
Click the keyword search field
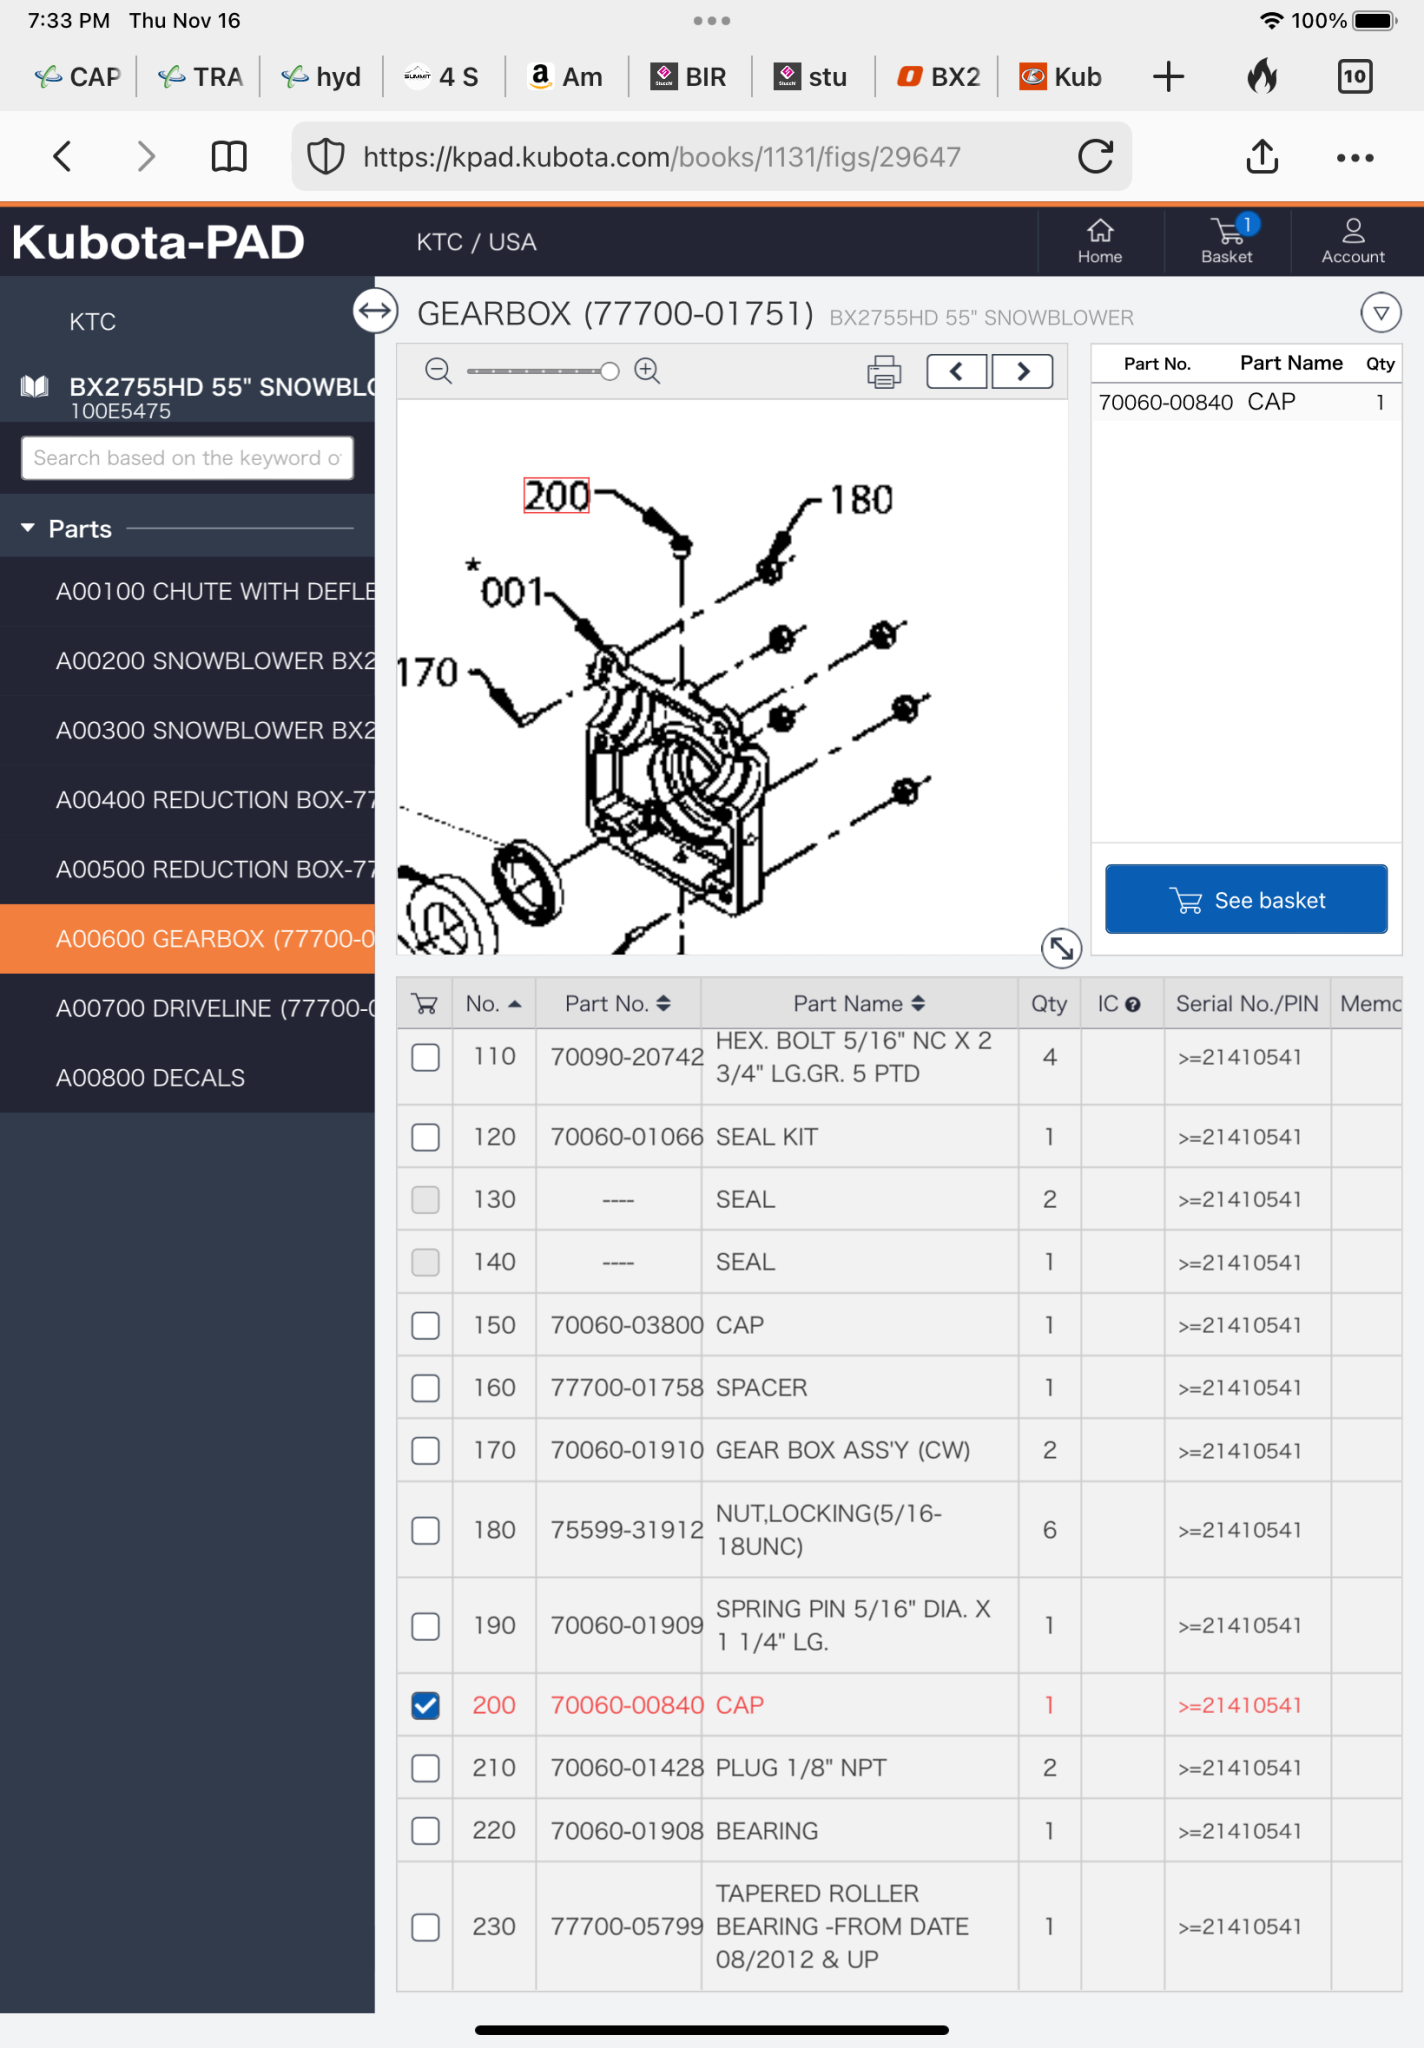click(x=187, y=458)
